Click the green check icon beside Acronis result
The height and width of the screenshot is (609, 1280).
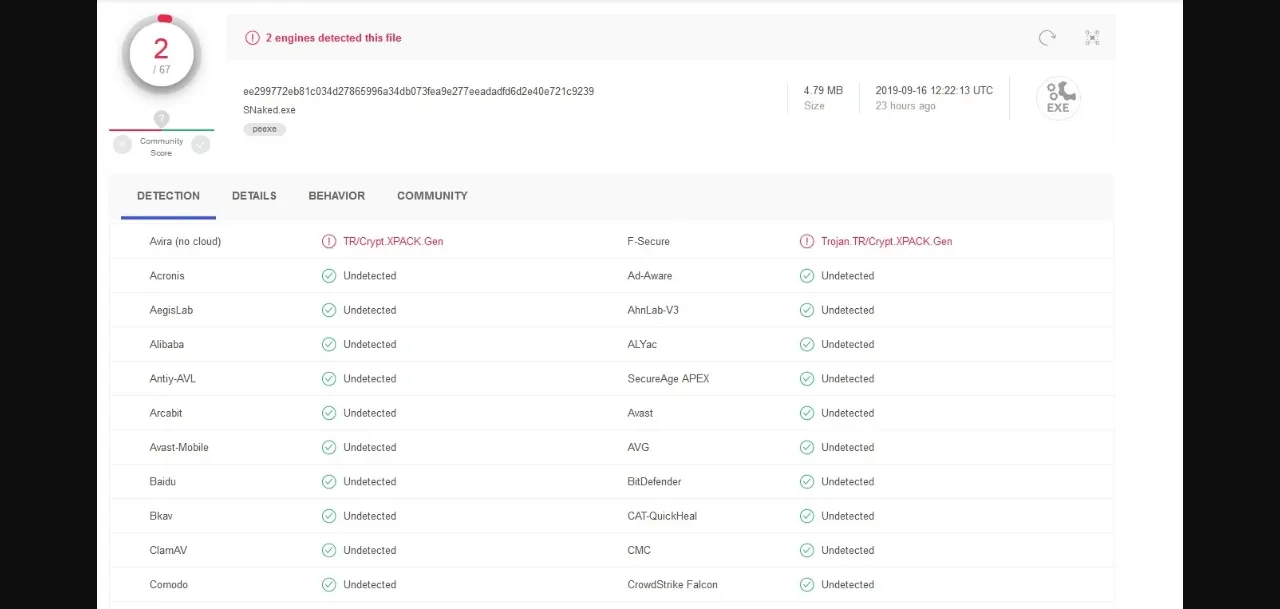click(x=329, y=276)
